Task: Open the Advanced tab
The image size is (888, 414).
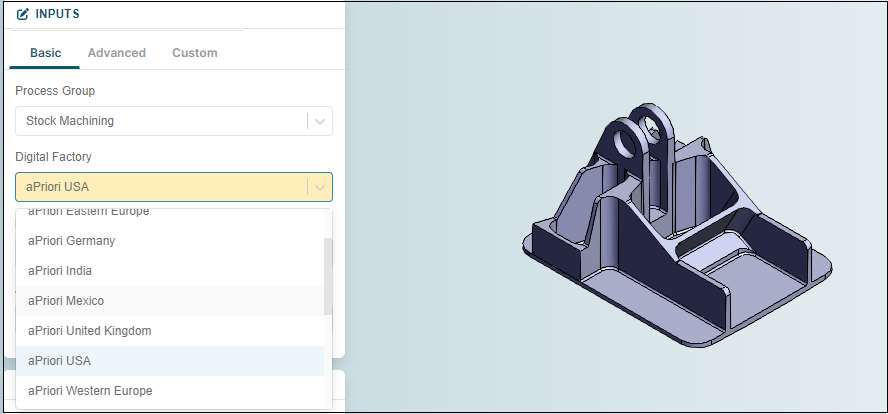Action: tap(117, 53)
